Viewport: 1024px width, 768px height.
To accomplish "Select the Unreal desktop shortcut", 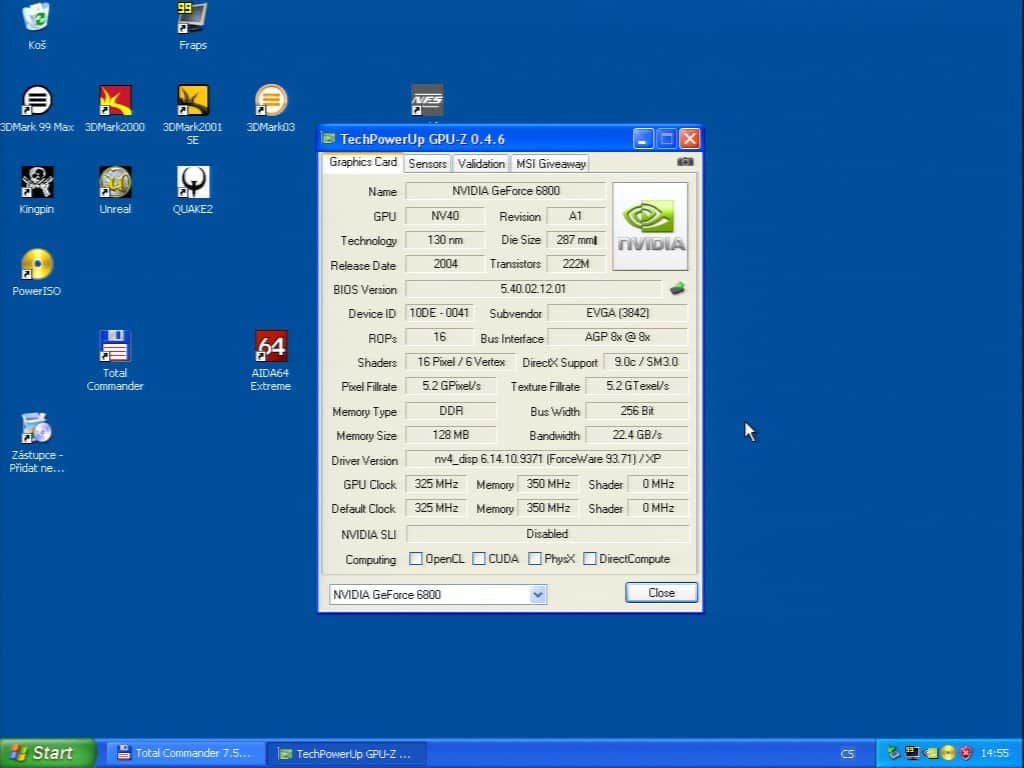I will (115, 182).
